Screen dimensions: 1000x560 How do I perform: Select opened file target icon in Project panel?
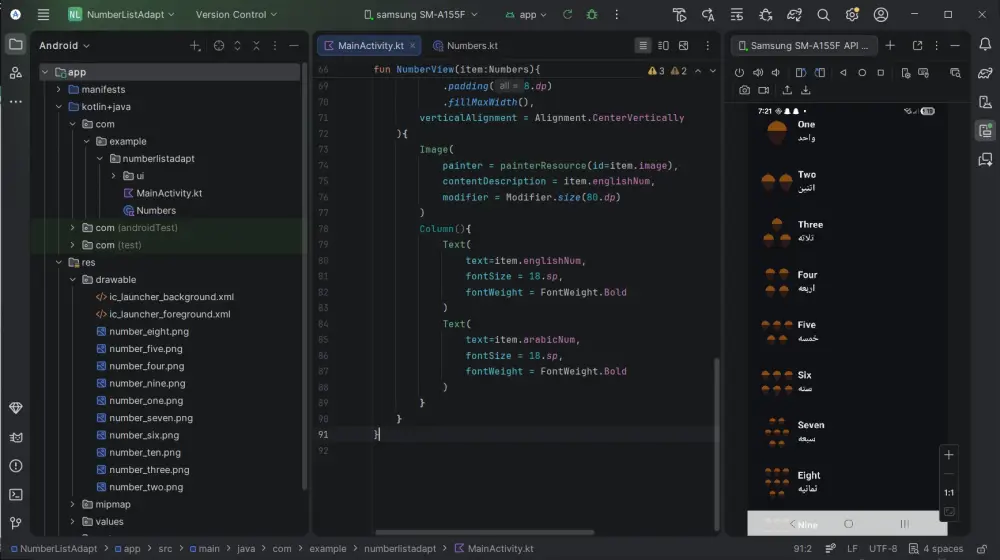219,45
